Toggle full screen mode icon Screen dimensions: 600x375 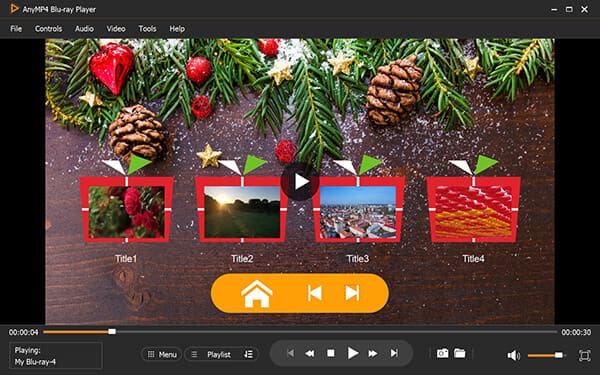point(584,355)
